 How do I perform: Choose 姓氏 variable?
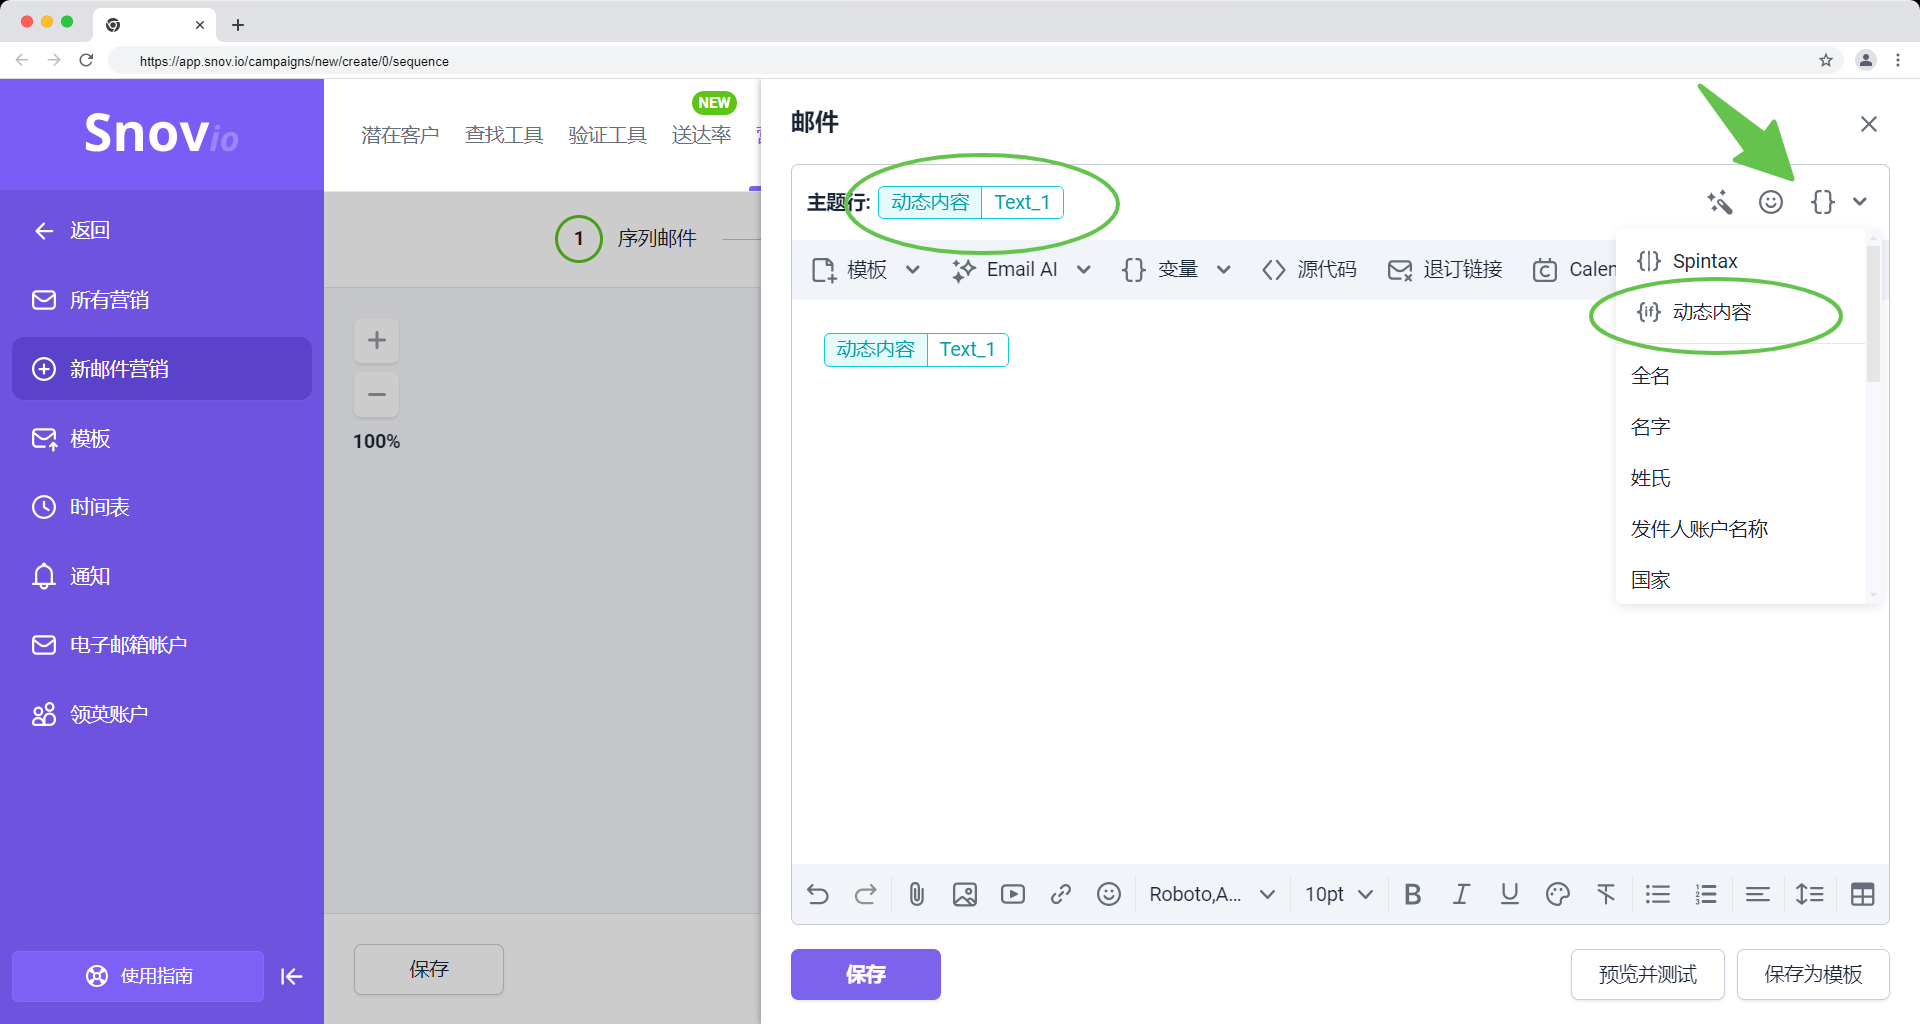click(x=1740, y=478)
